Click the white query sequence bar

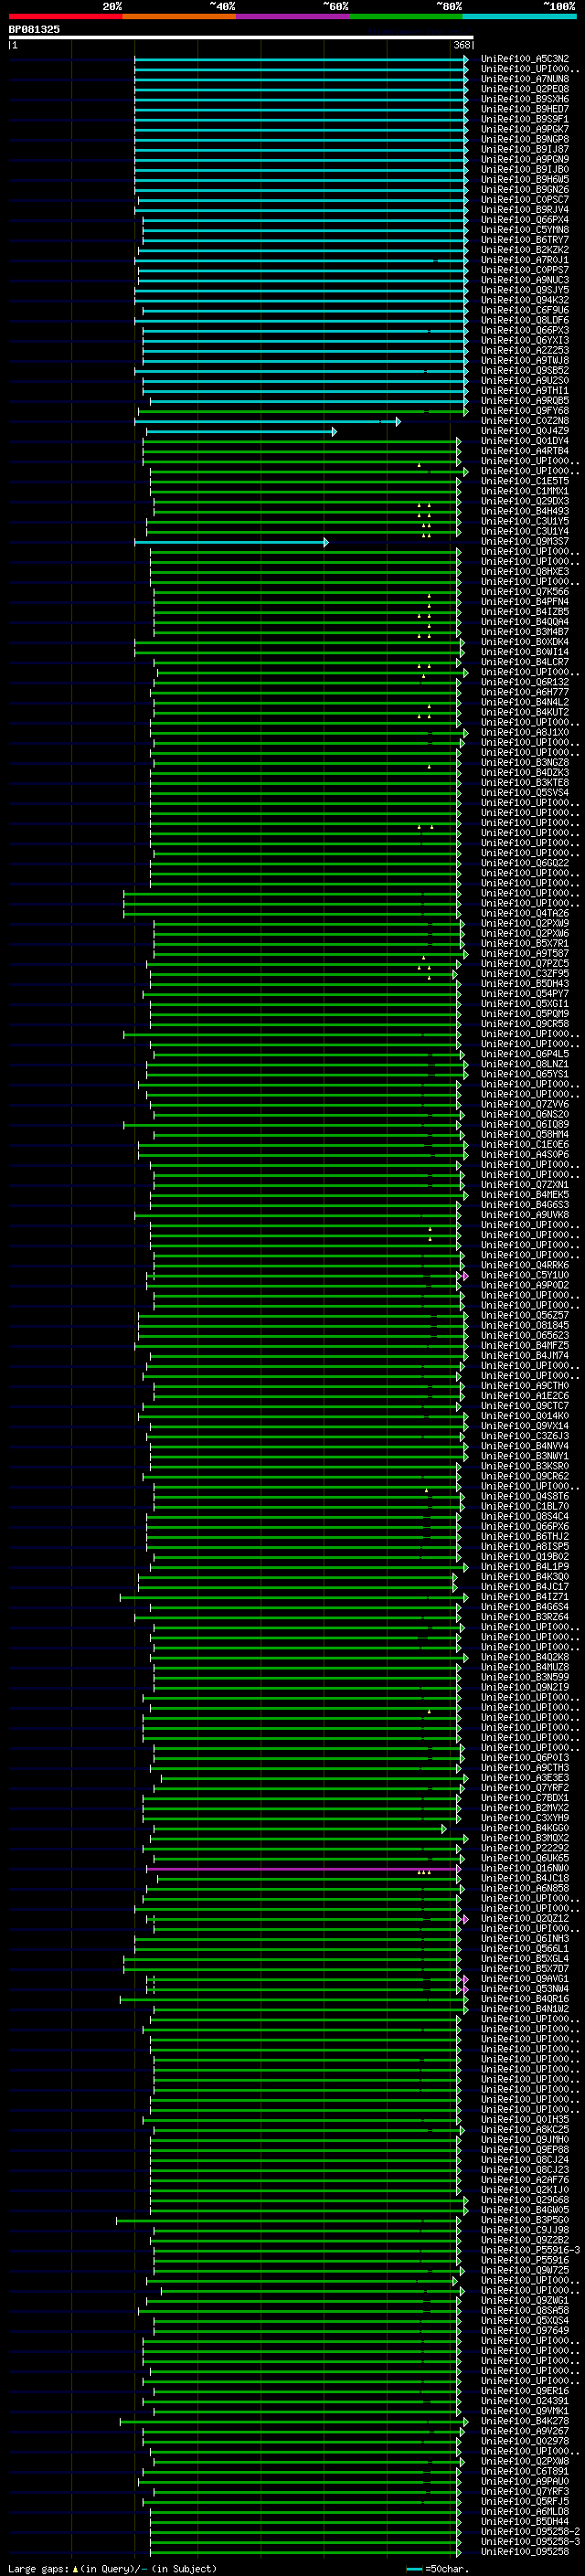[x=241, y=37]
